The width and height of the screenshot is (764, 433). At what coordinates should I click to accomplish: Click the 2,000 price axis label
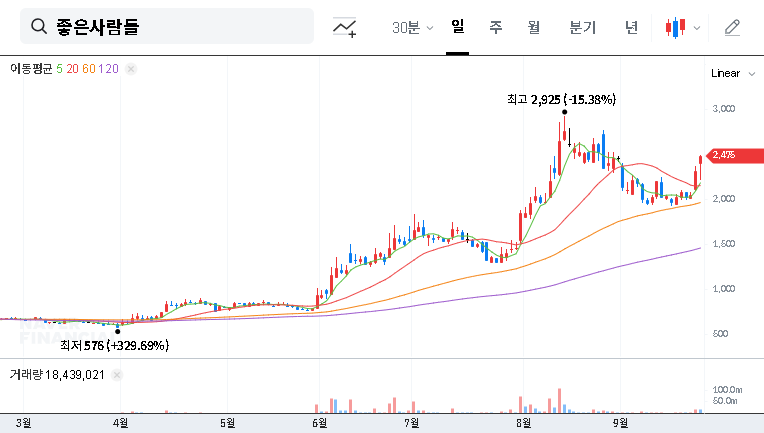coord(724,199)
